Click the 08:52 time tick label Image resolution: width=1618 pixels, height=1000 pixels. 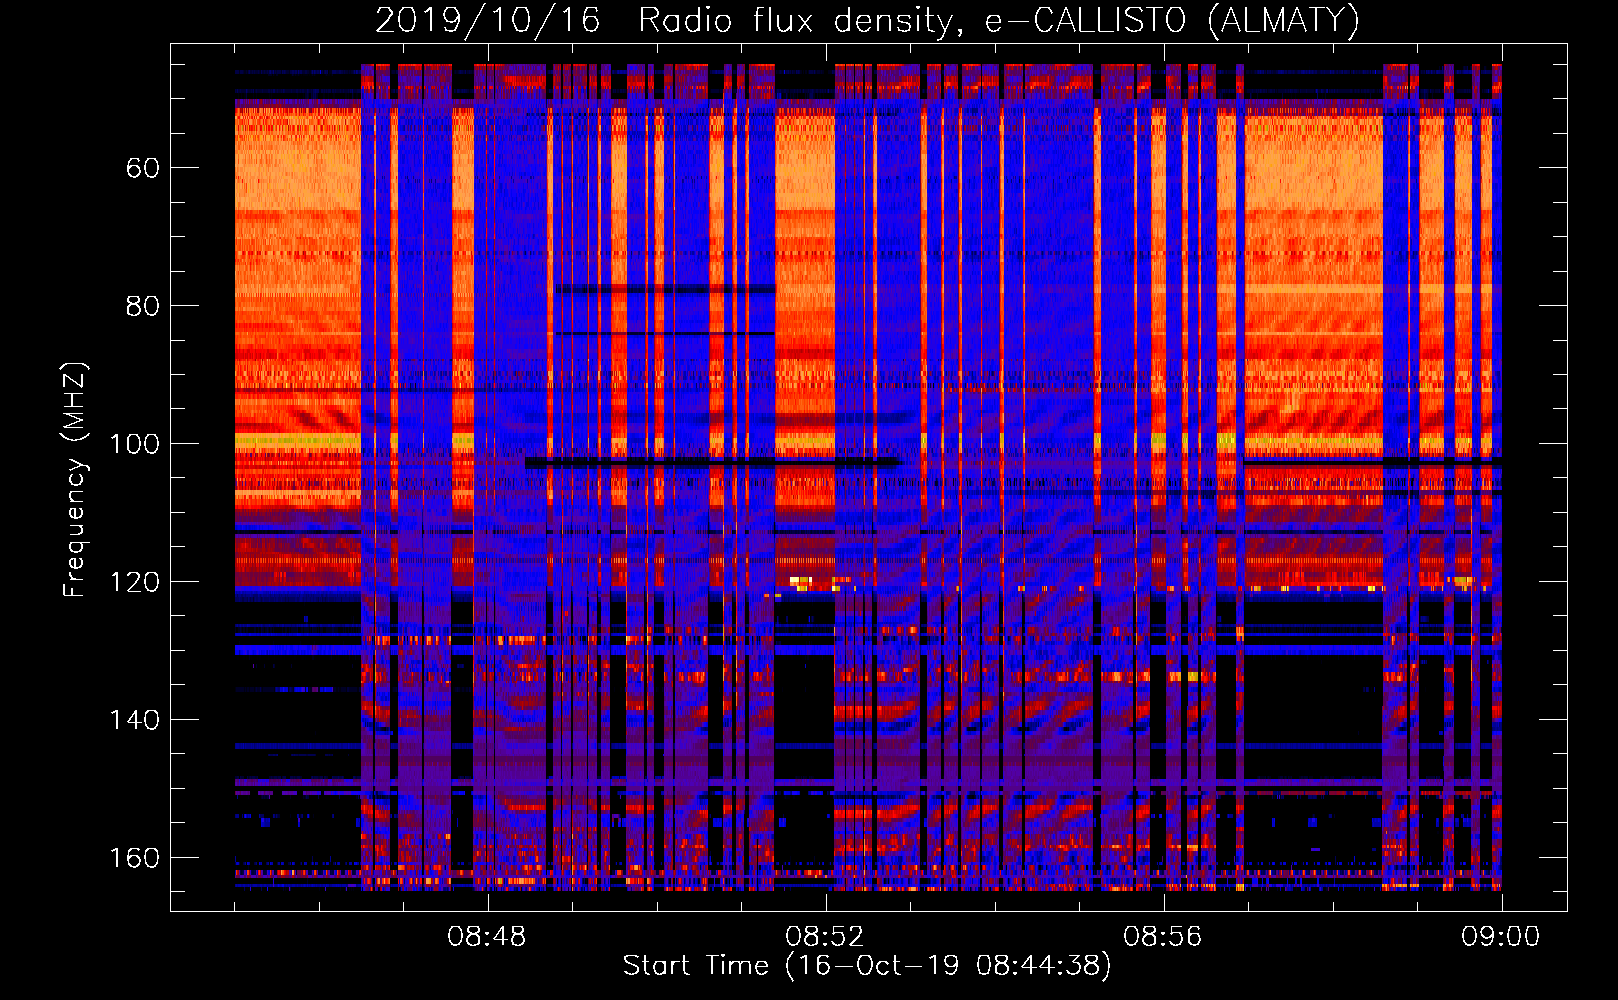click(825, 937)
